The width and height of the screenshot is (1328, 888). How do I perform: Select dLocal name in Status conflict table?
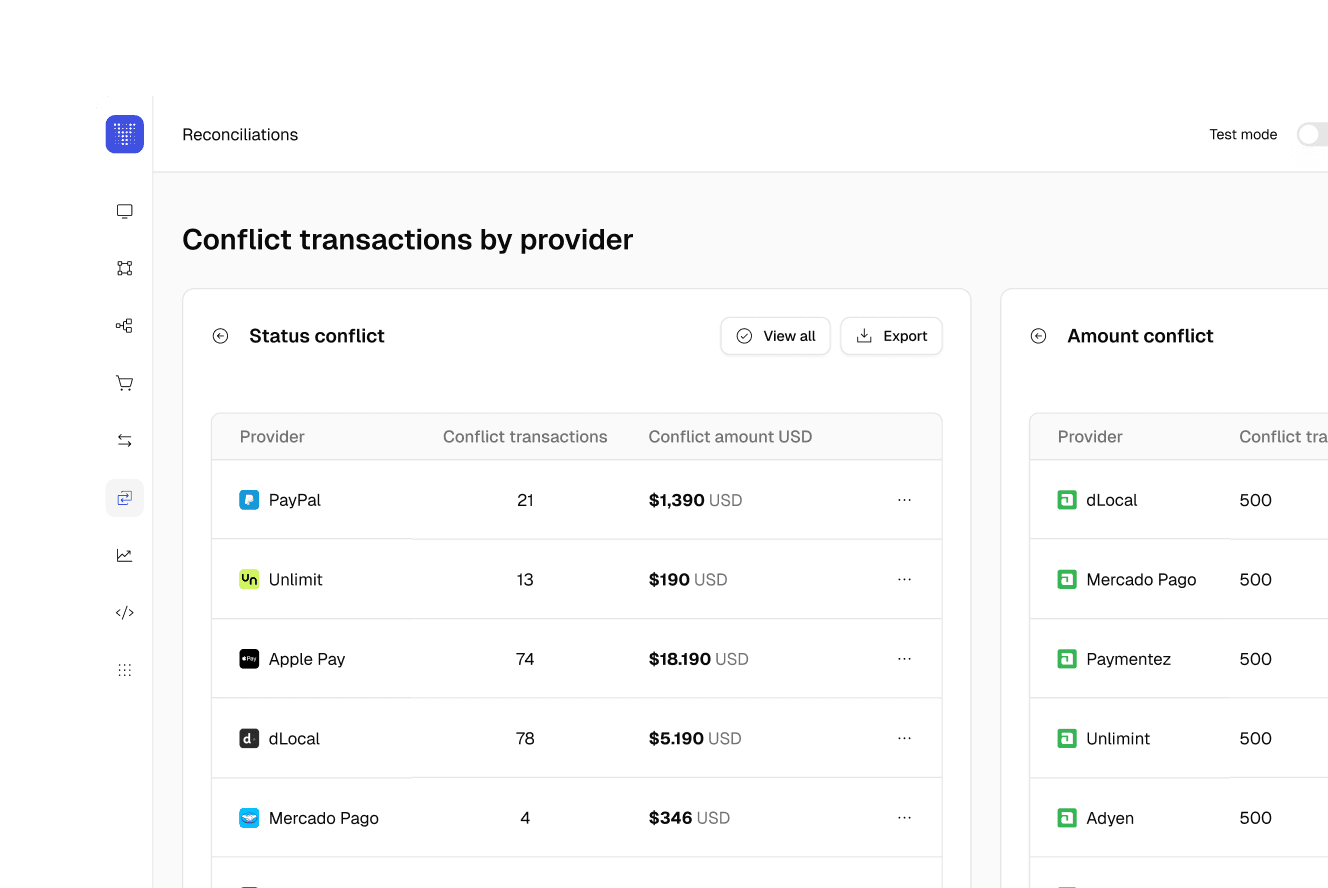tap(294, 738)
